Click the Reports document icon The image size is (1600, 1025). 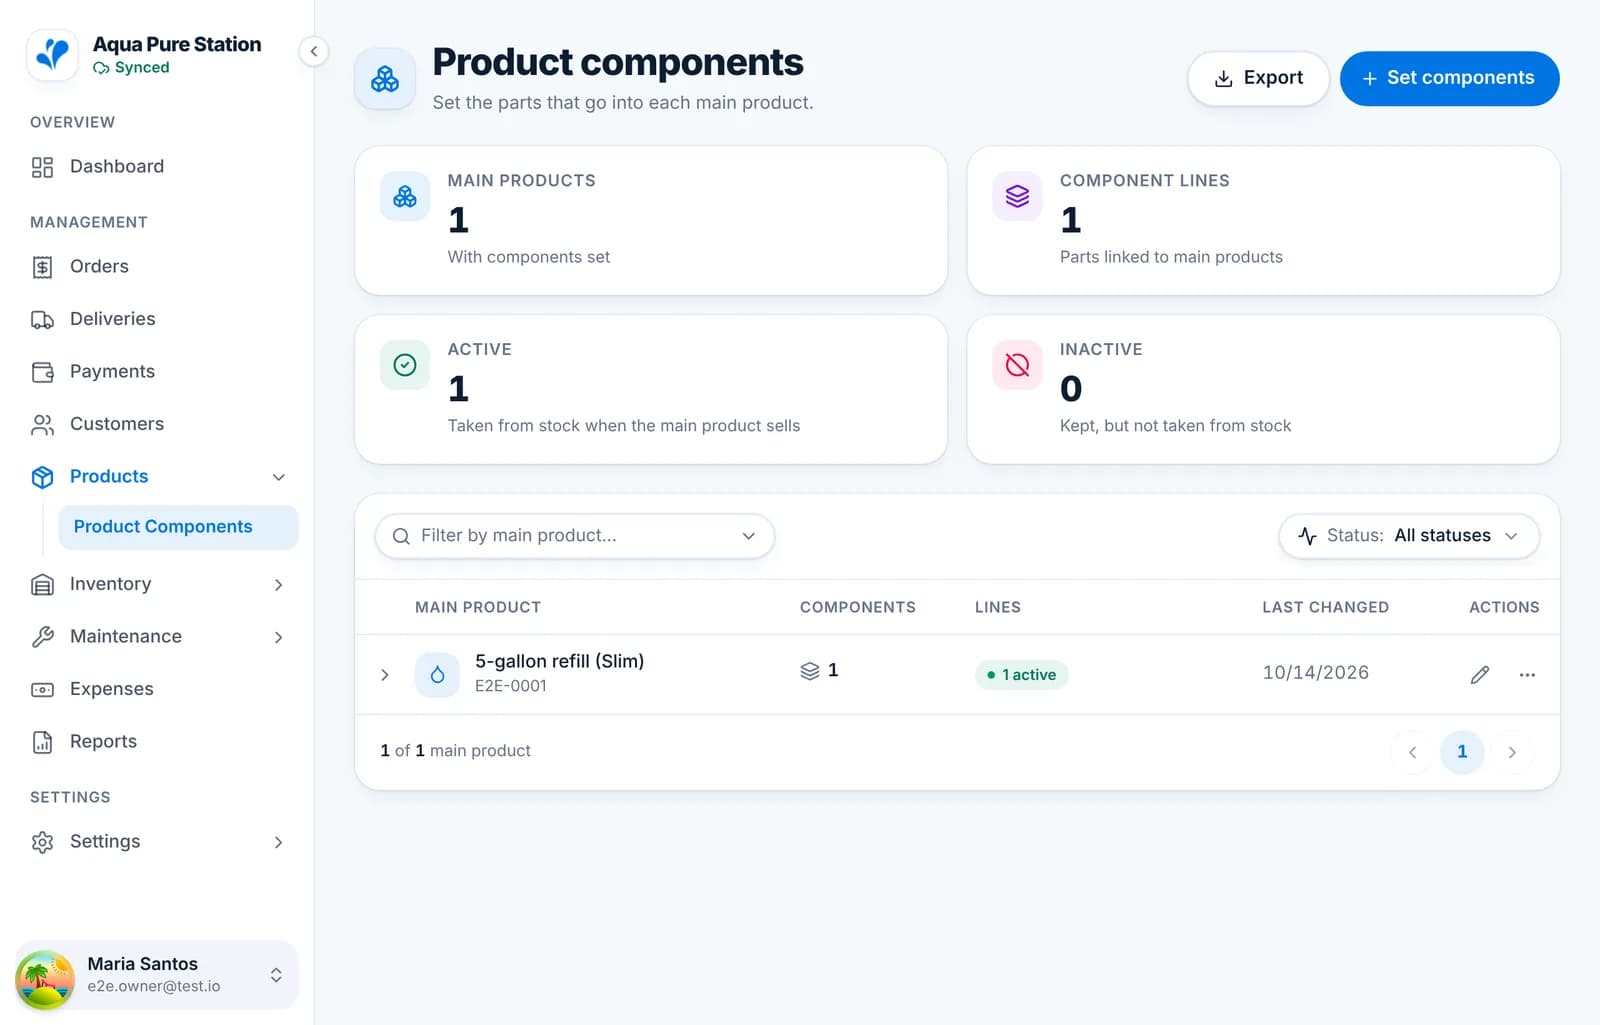click(42, 742)
